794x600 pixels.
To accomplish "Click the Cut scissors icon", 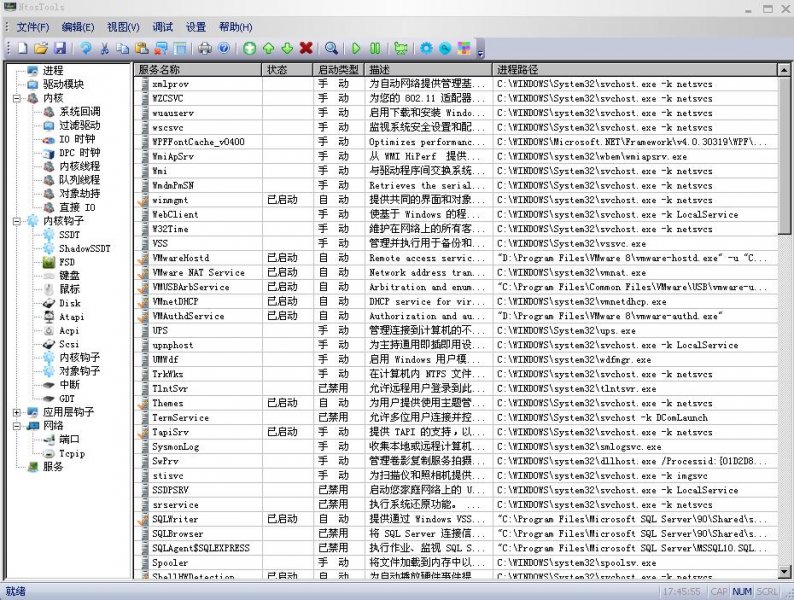I will click(x=104, y=49).
